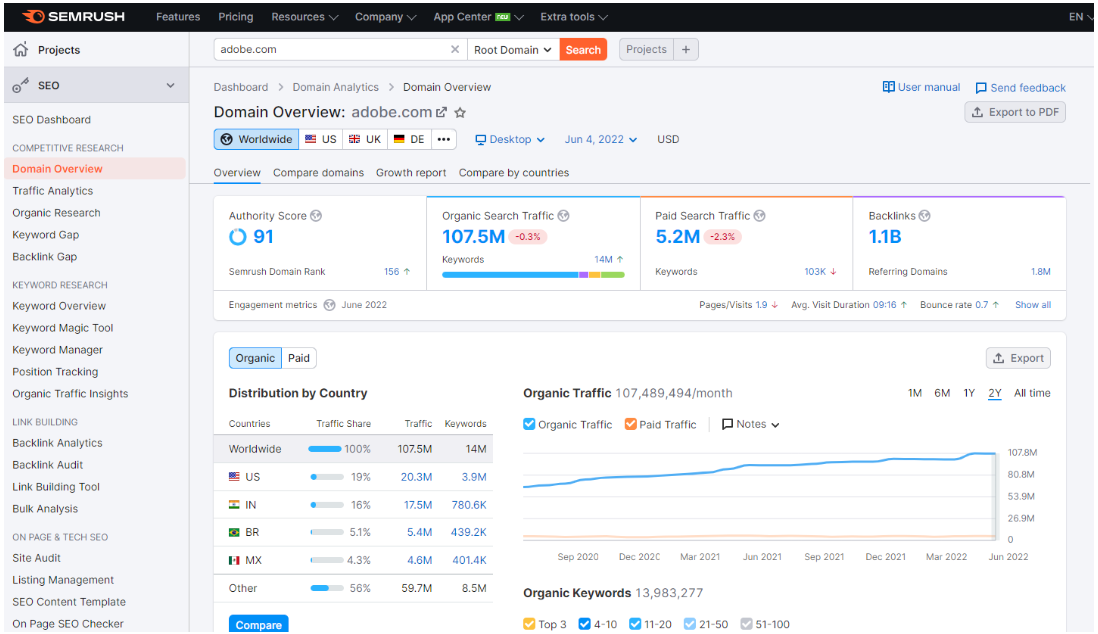Click the Notes icon in chart
The height and width of the screenshot is (634, 1098).
pos(728,424)
